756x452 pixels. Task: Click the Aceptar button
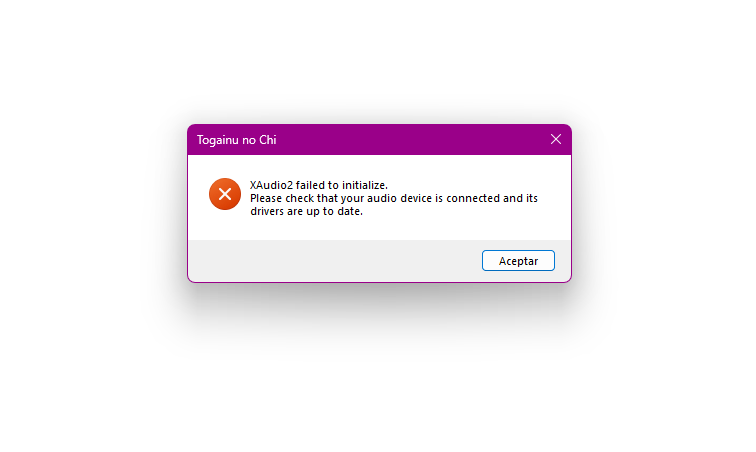point(518,260)
